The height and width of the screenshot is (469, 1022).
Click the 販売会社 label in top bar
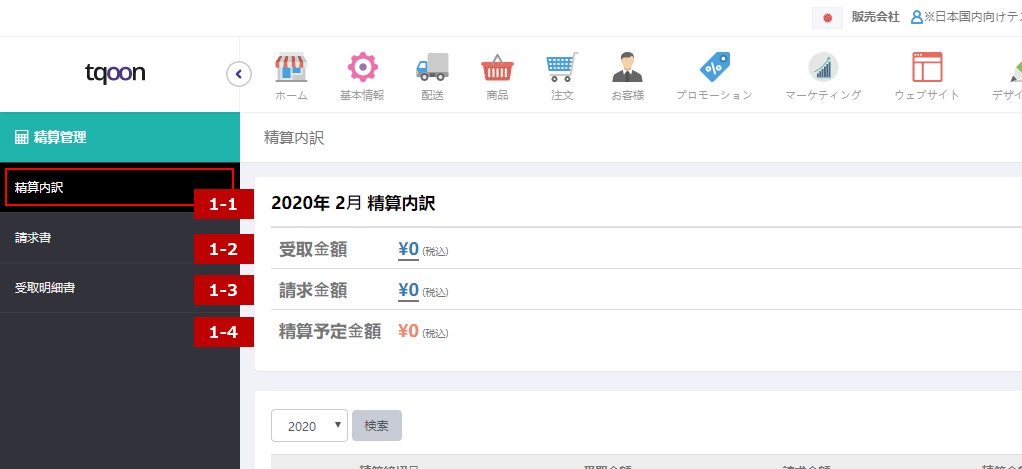pyautogui.click(x=875, y=18)
